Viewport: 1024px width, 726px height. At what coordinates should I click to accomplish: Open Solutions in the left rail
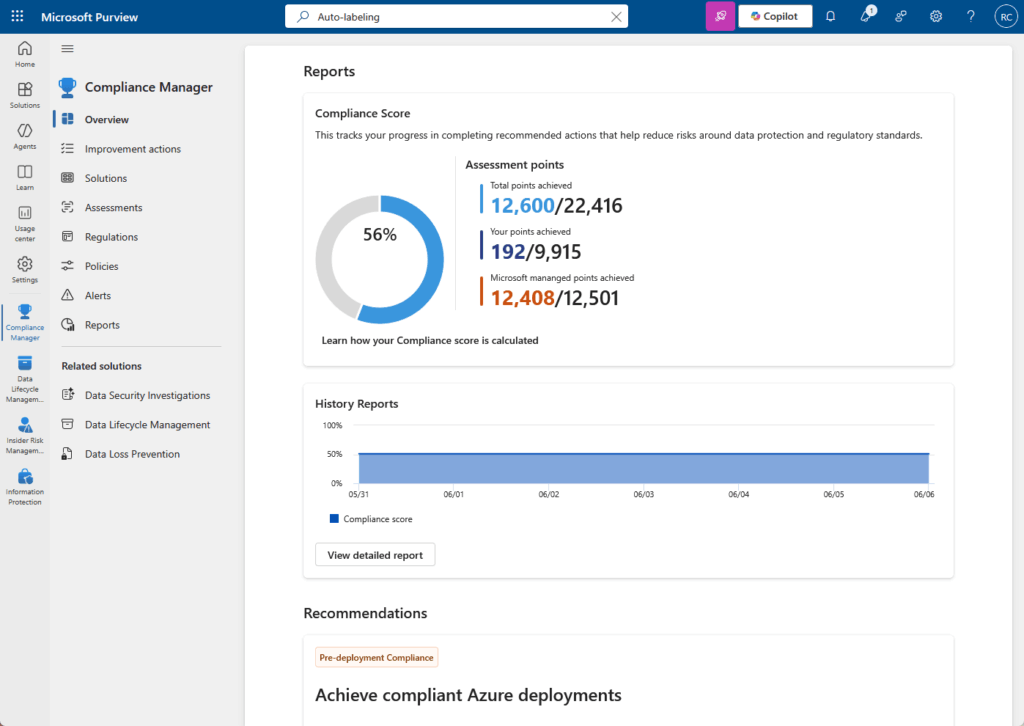(25, 95)
